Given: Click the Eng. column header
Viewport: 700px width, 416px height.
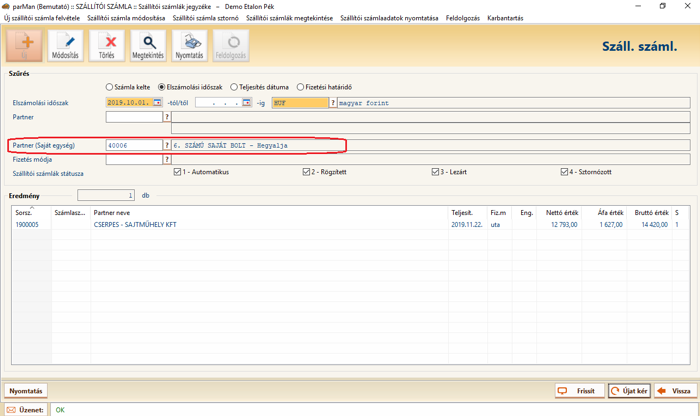Looking at the screenshot, I should 523,212.
